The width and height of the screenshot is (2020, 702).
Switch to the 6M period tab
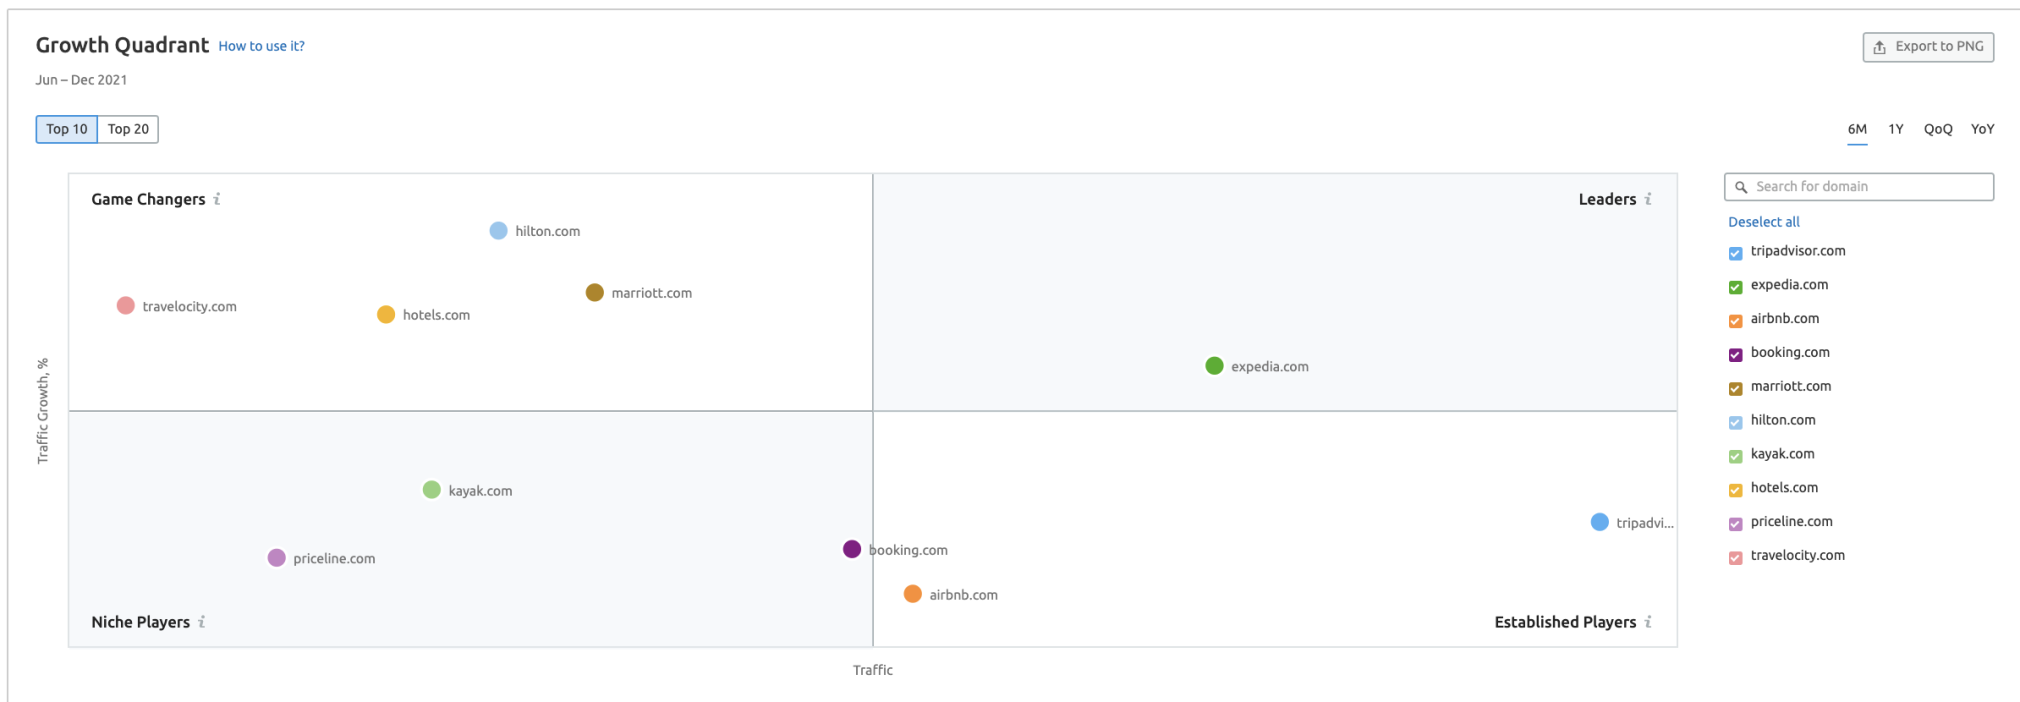tap(1857, 129)
